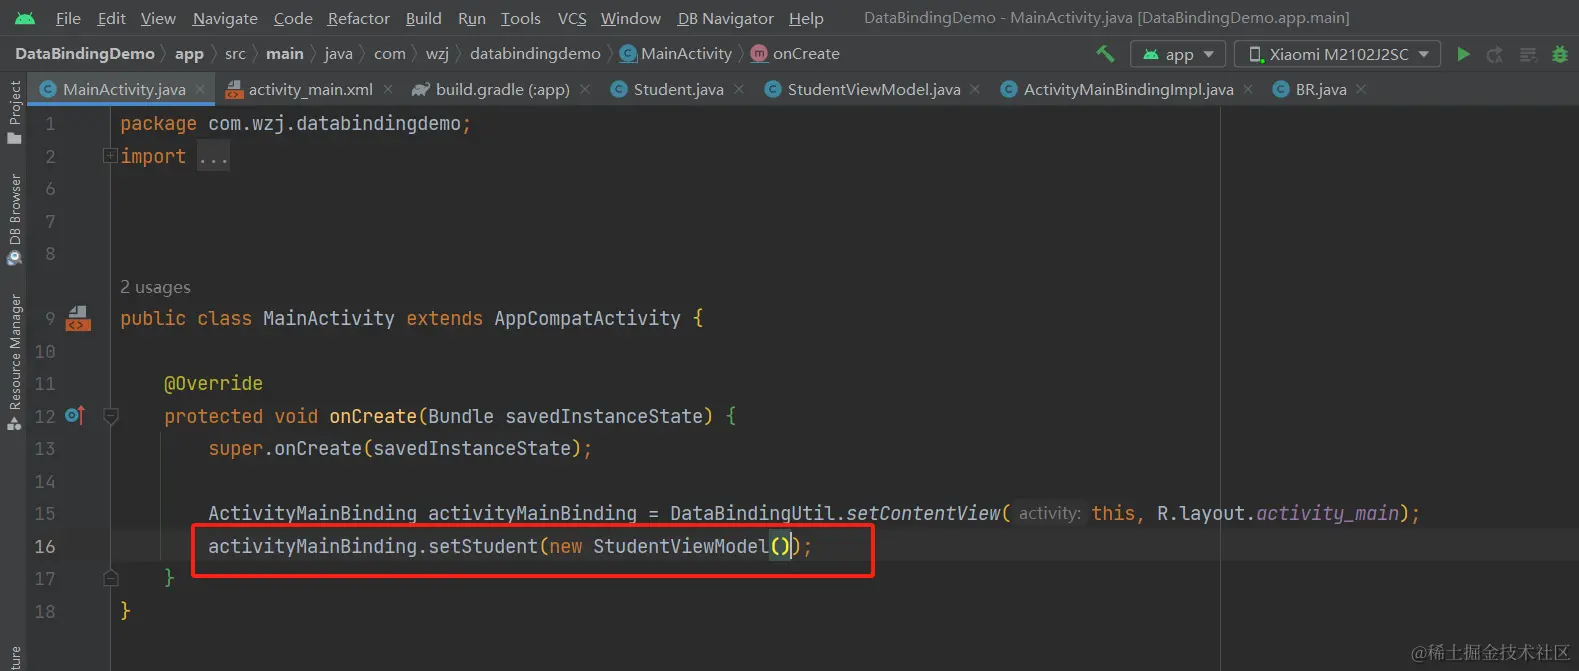The image size is (1579, 671).
Task: Collapse the onCreate method fold marker
Action: [x=111, y=416]
